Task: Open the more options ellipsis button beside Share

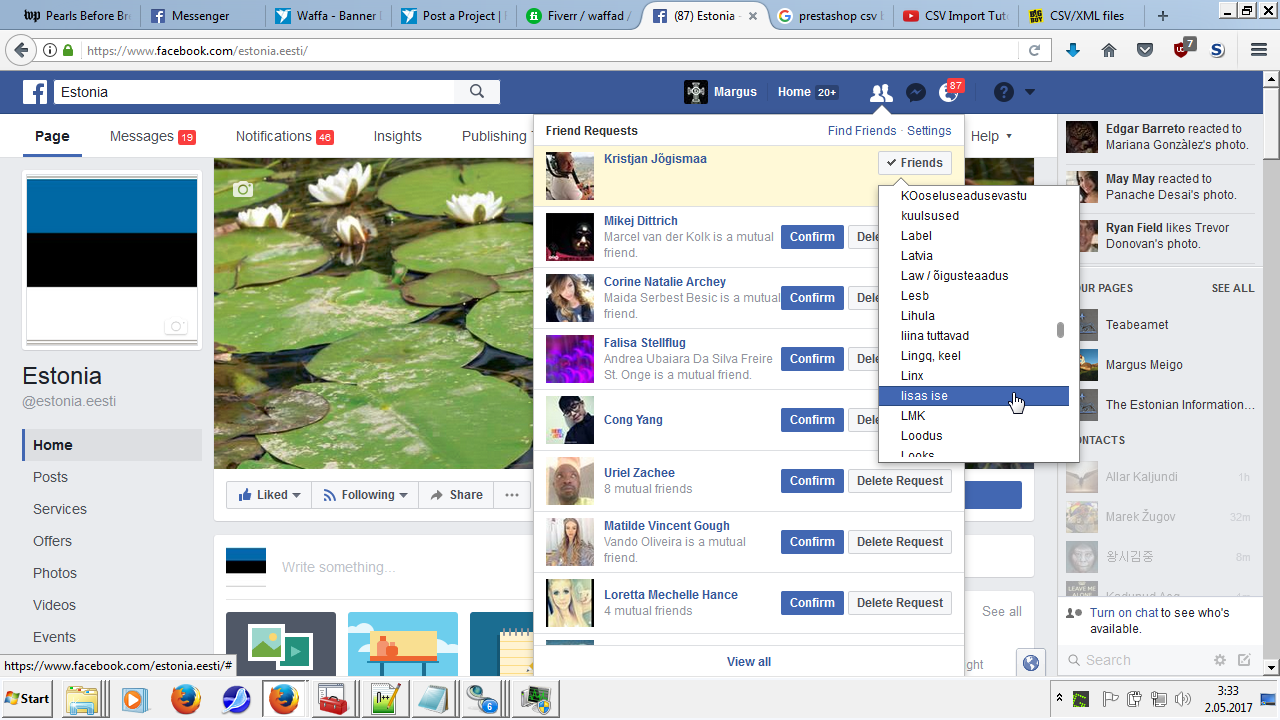Action: 512,495
